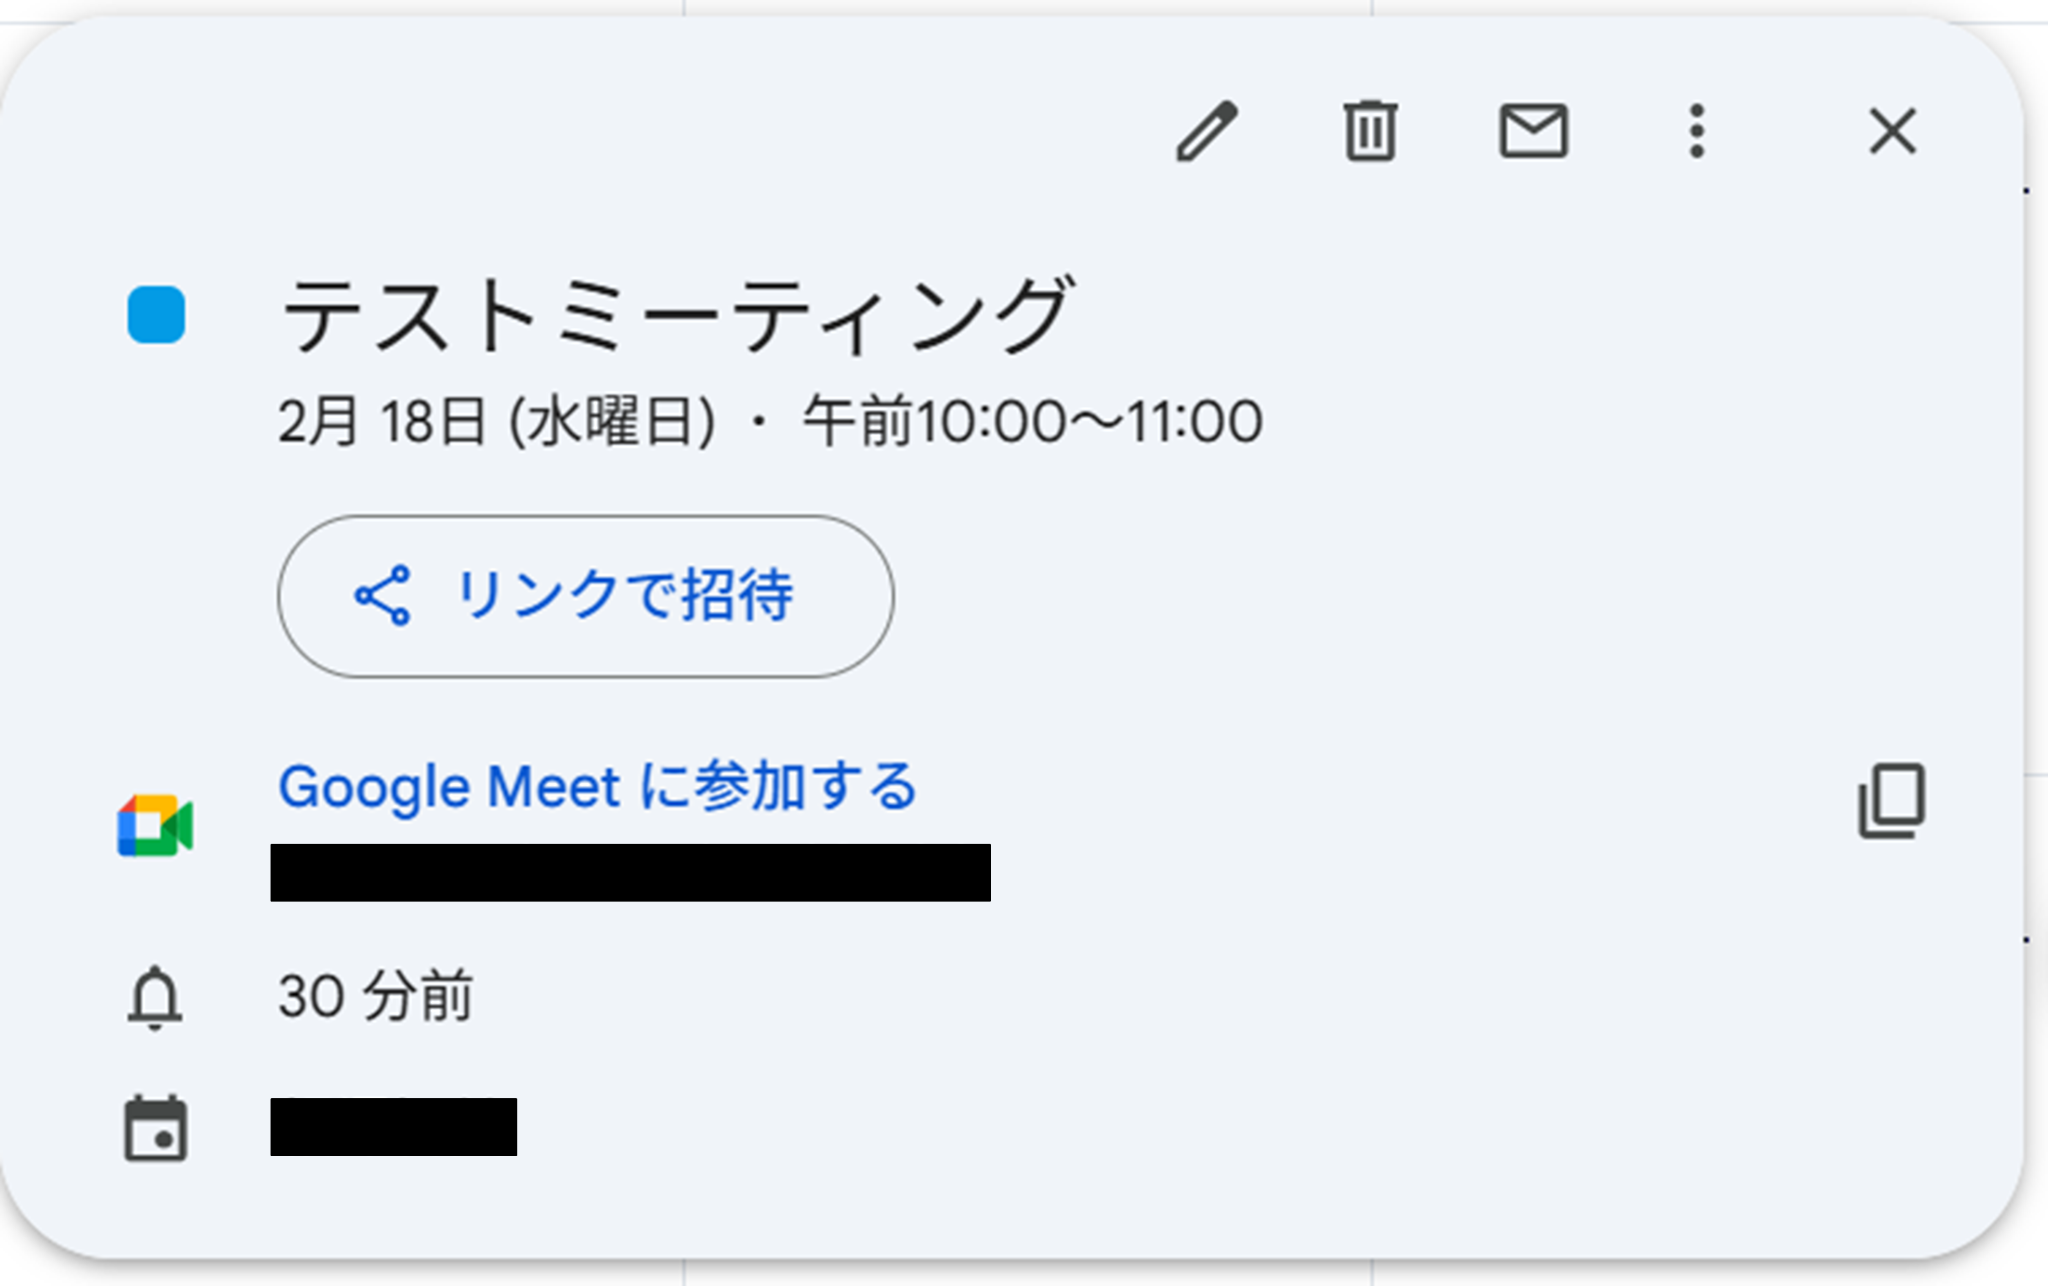
Task: Open the three-dot options menu
Action: tap(1696, 131)
